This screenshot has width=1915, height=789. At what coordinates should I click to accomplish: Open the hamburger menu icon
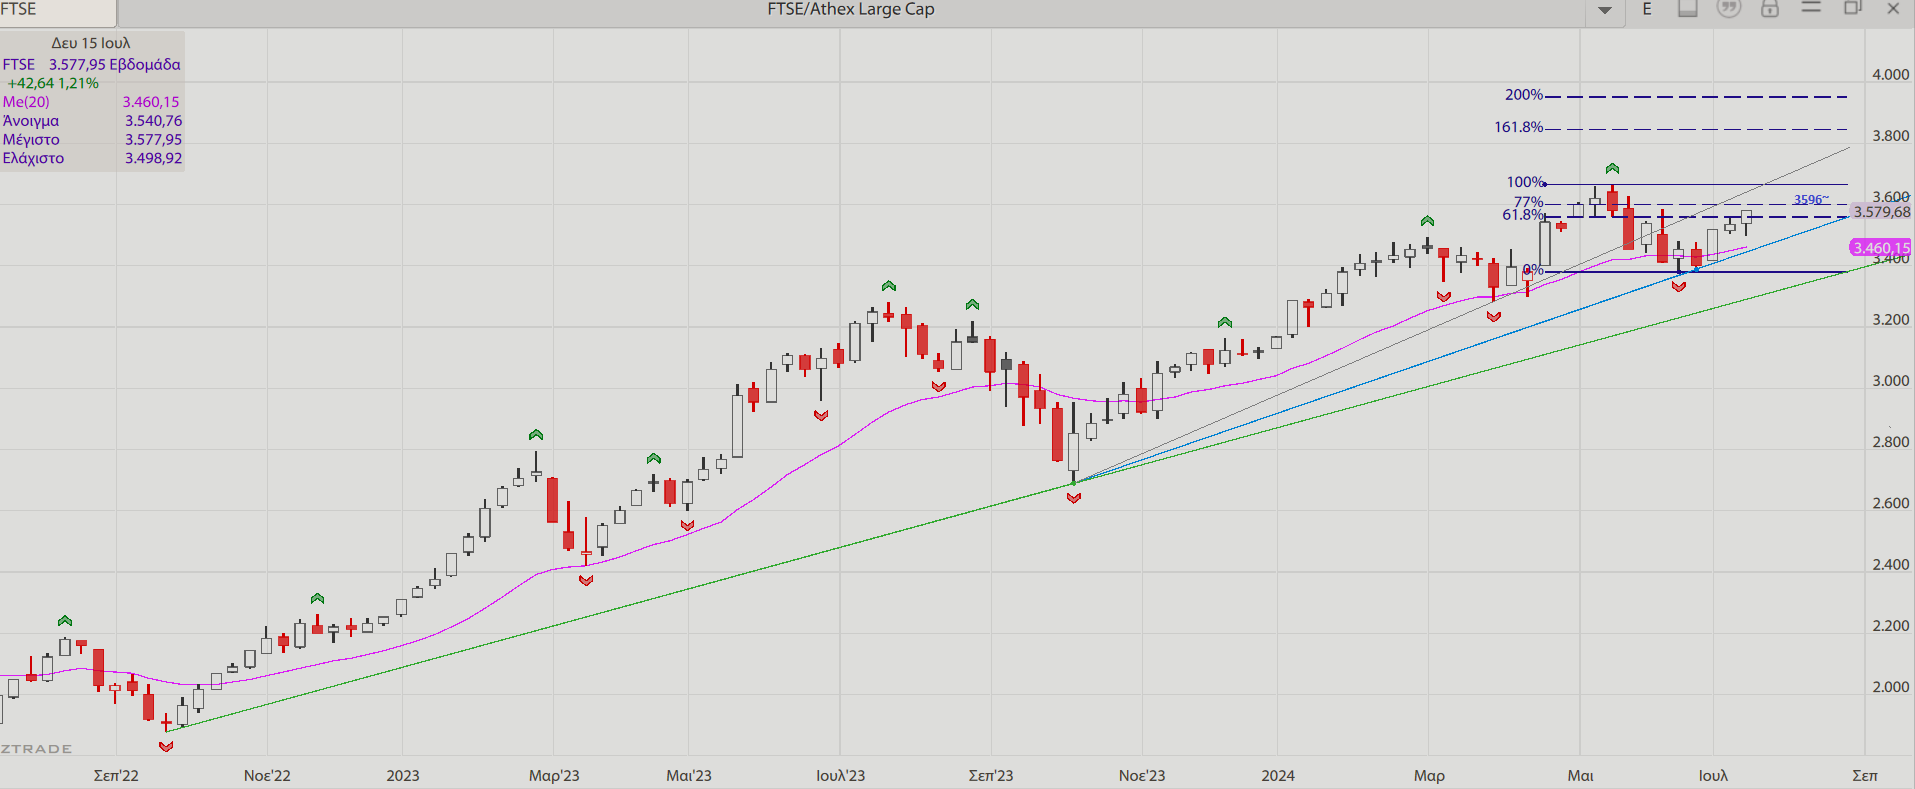(1811, 8)
